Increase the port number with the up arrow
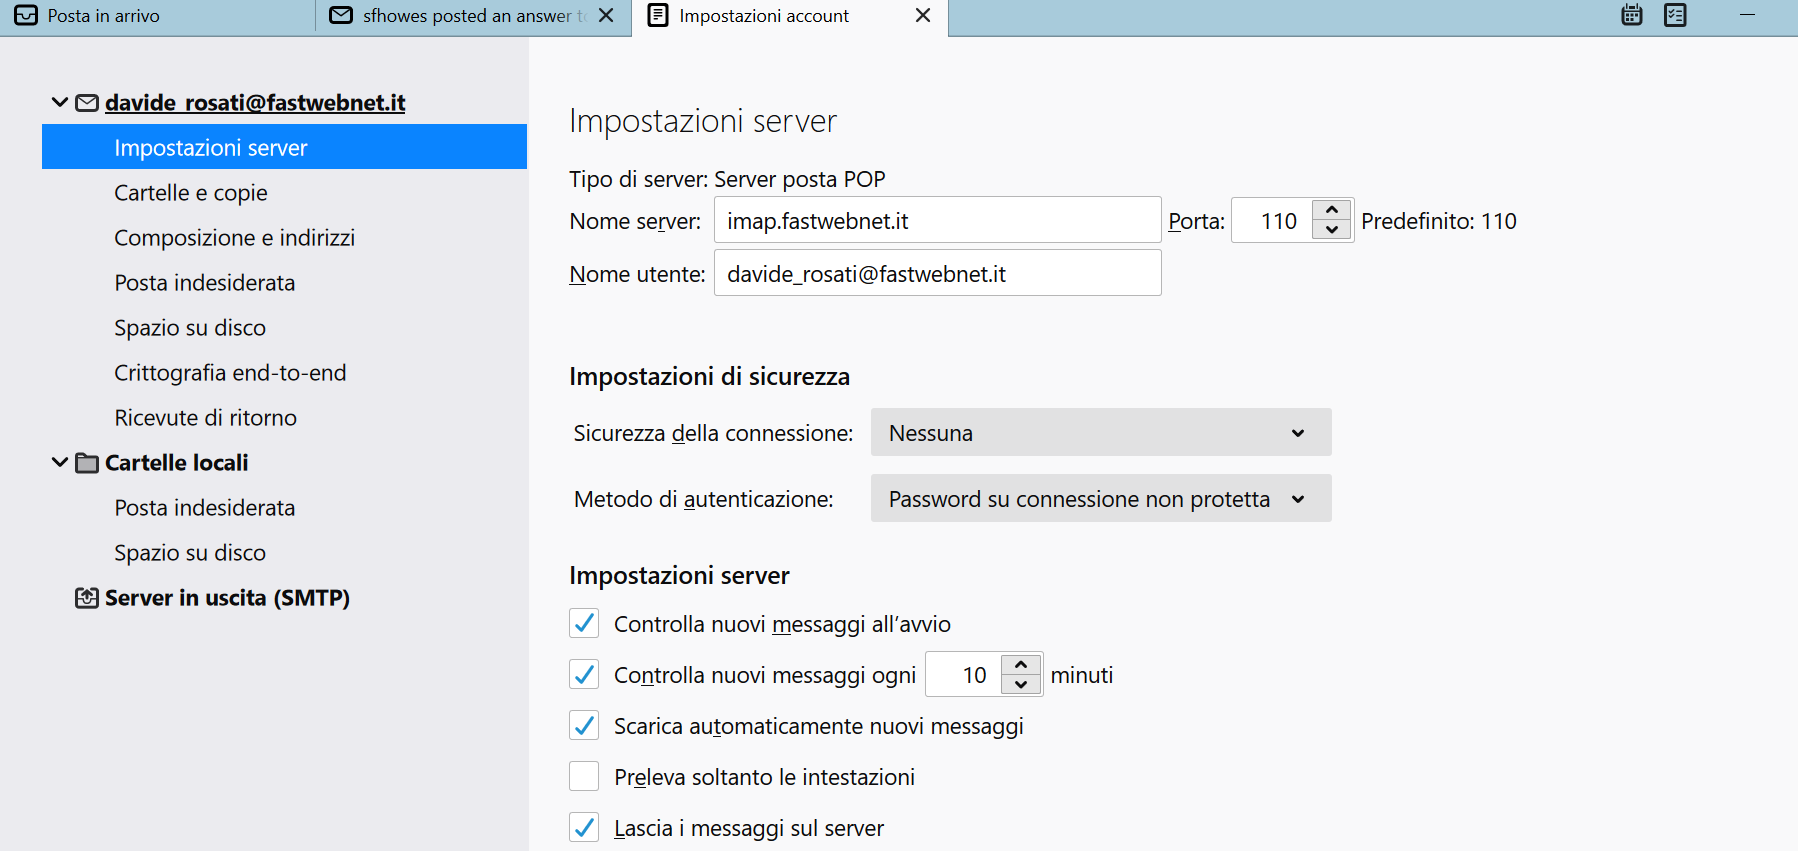 coord(1332,210)
